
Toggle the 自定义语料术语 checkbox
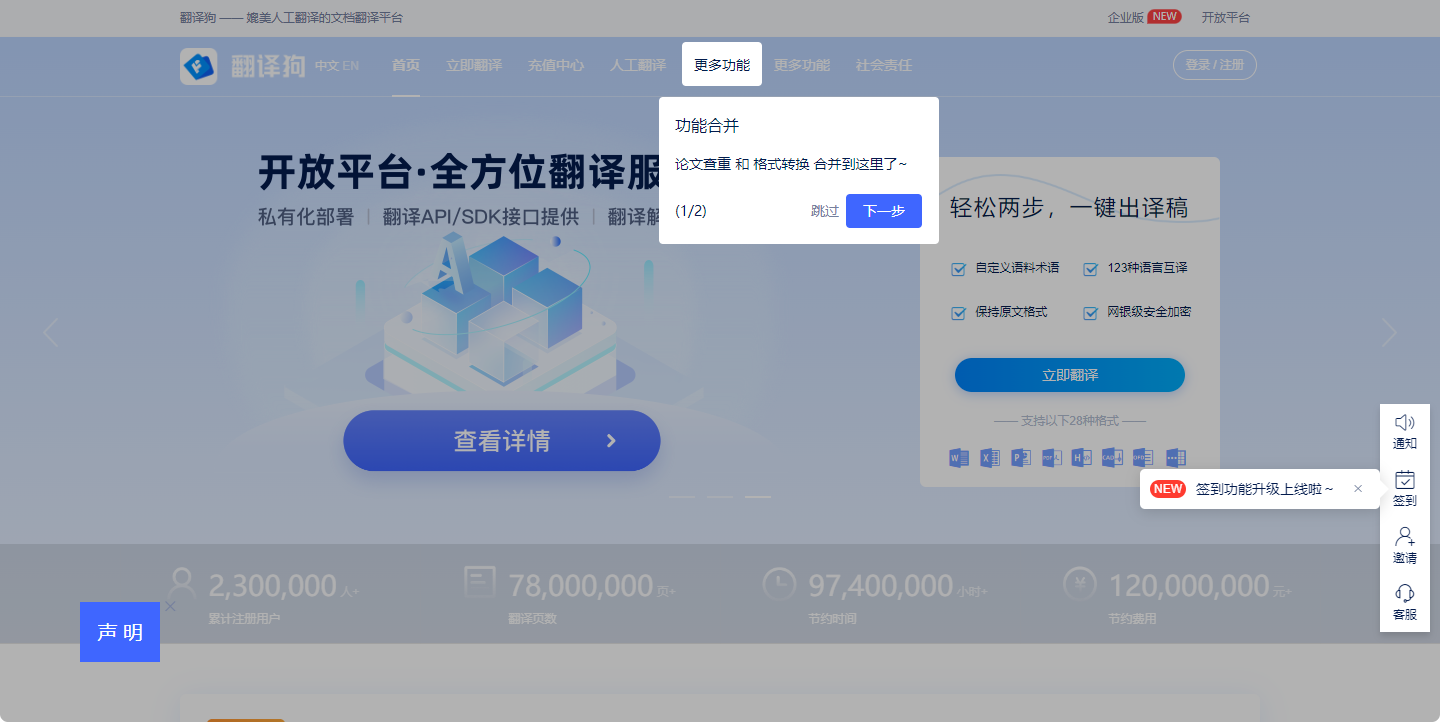pyautogui.click(x=959, y=269)
